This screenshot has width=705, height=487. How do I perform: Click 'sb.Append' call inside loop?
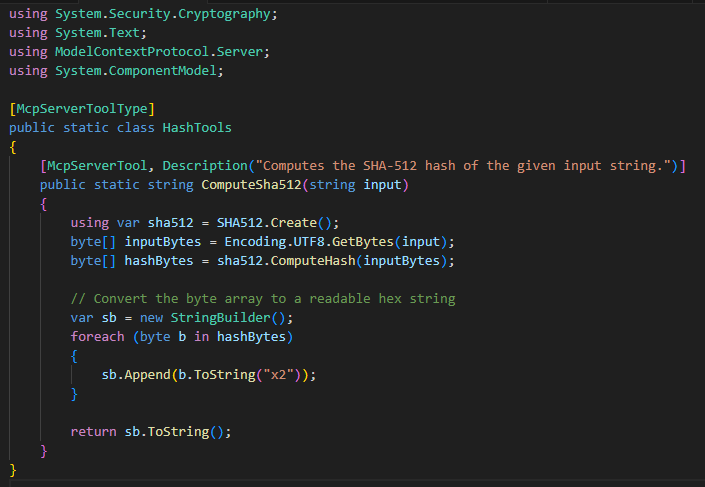tap(136, 375)
